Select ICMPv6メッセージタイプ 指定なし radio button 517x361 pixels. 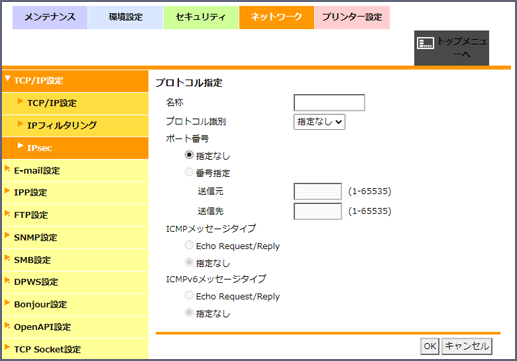[189, 313]
